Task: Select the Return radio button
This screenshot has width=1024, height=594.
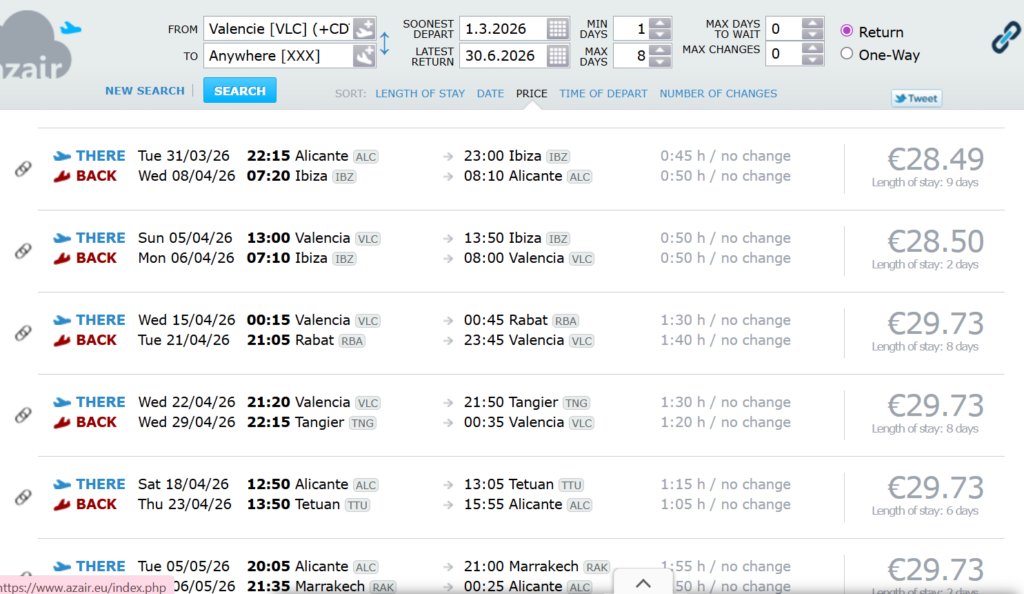Action: point(847,31)
